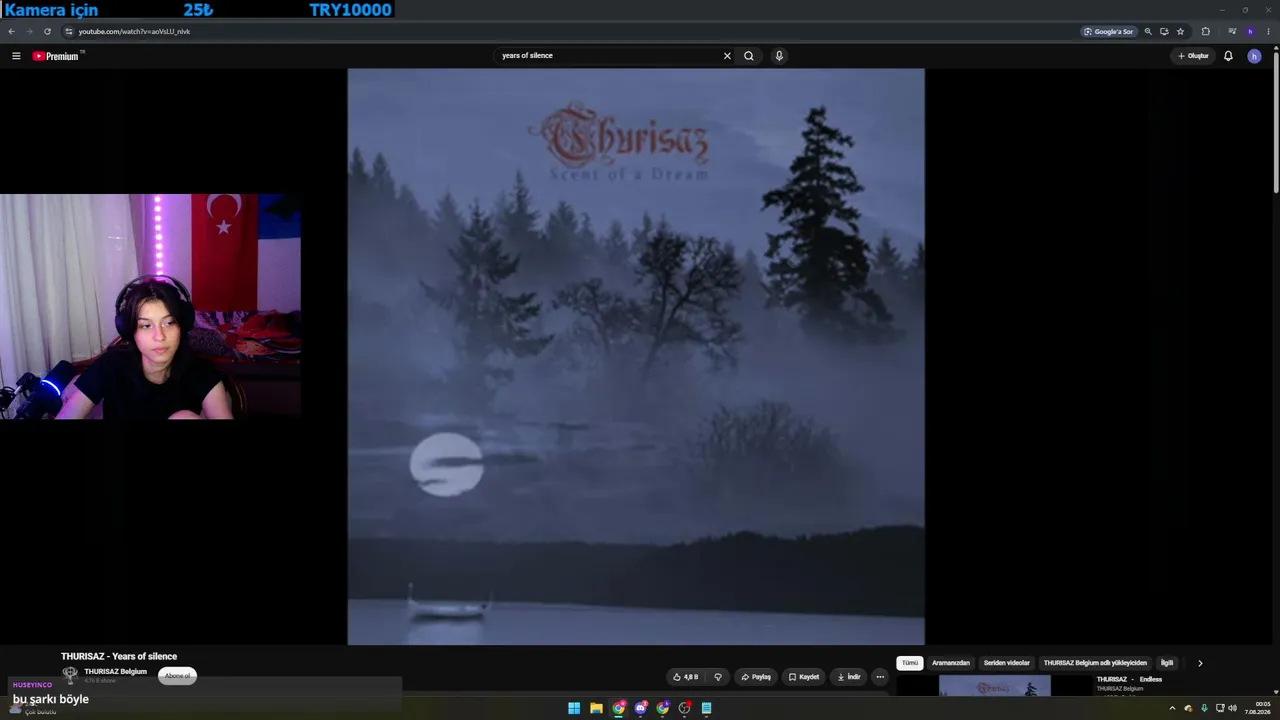
Task: Run search with the magnifier button
Action: (x=749, y=56)
